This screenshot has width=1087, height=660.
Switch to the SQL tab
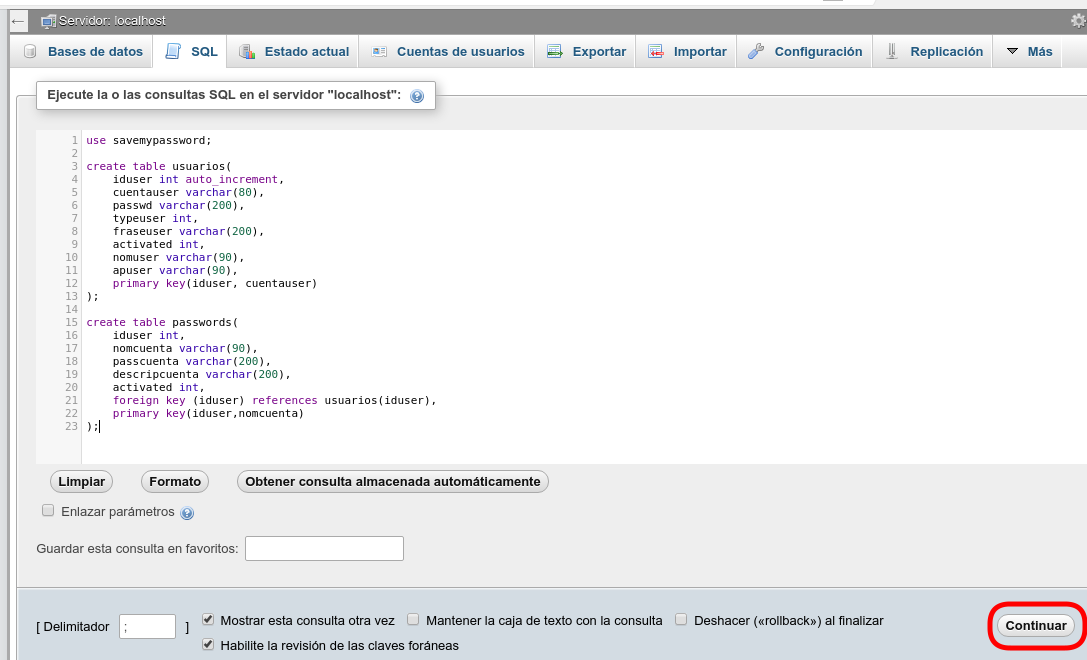pyautogui.click(x=191, y=51)
